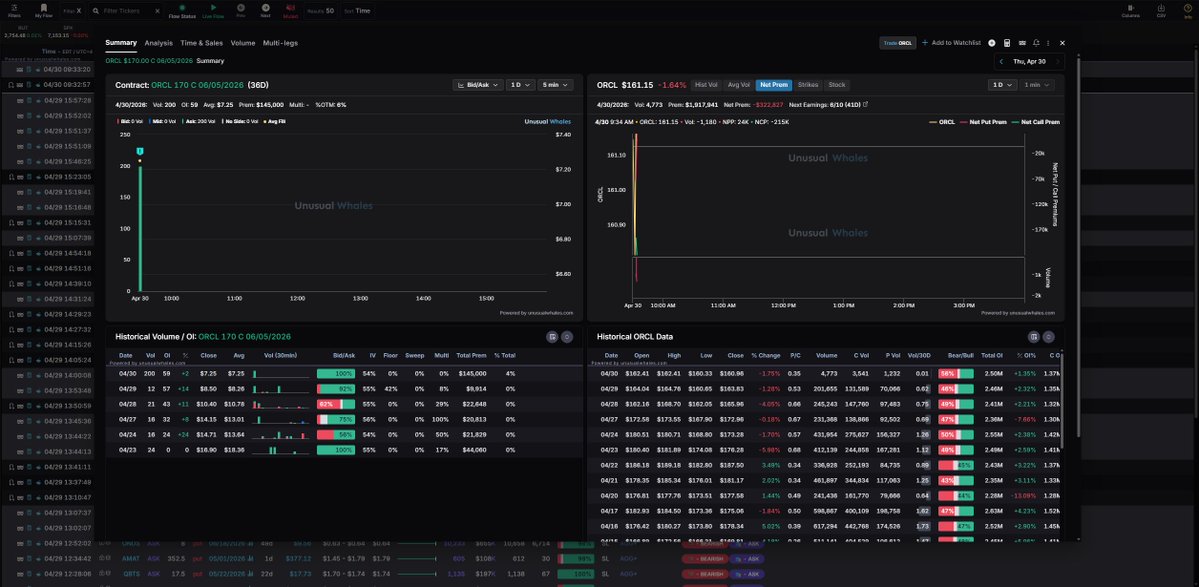
Task: Open the Time & Sales tab
Action: click(202, 43)
